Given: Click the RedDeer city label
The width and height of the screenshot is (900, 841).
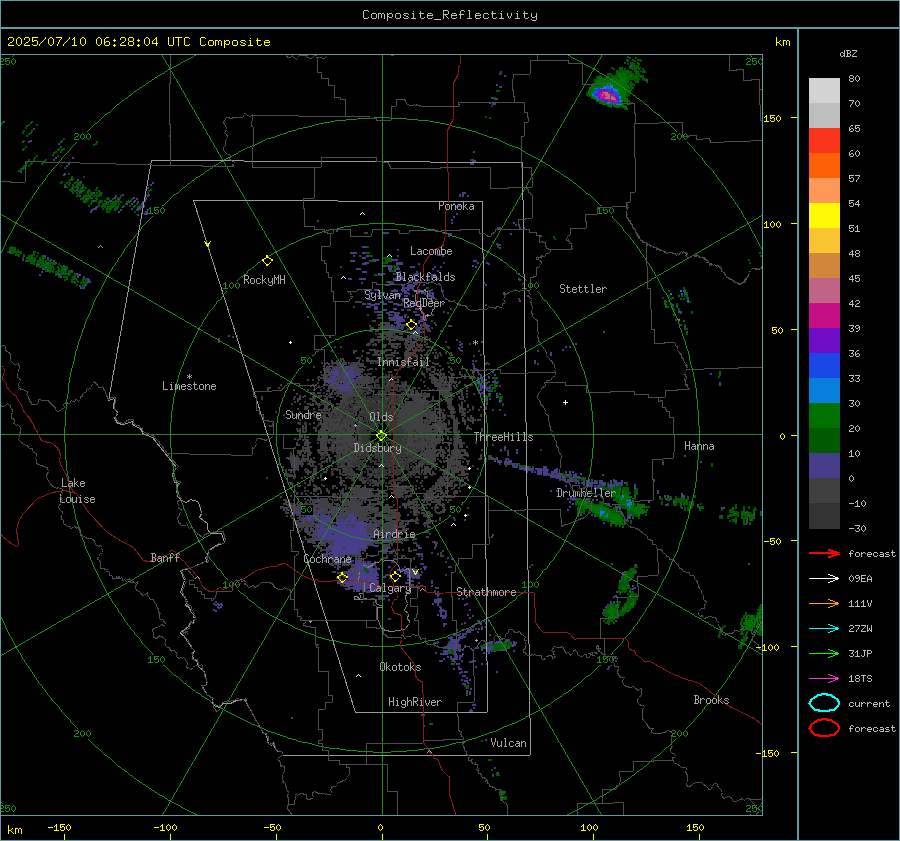Looking at the screenshot, I should pyautogui.click(x=424, y=303).
